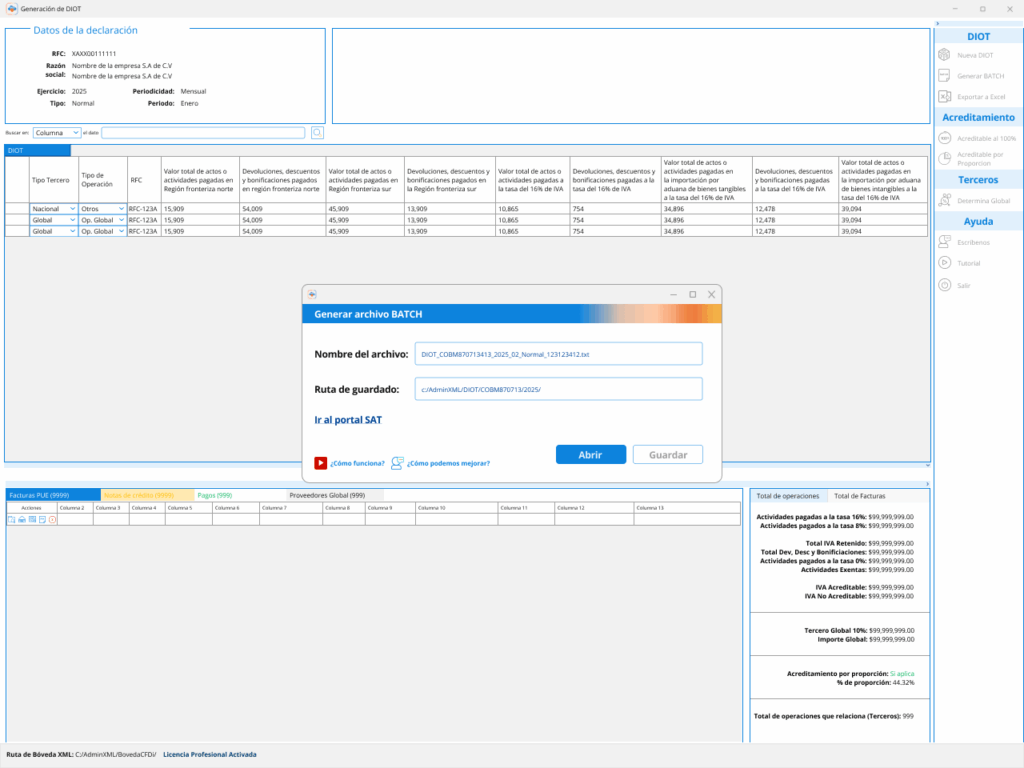Click the red delete icon in Acciones column
This screenshot has height=768, width=1024.
pyautogui.click(x=52, y=520)
